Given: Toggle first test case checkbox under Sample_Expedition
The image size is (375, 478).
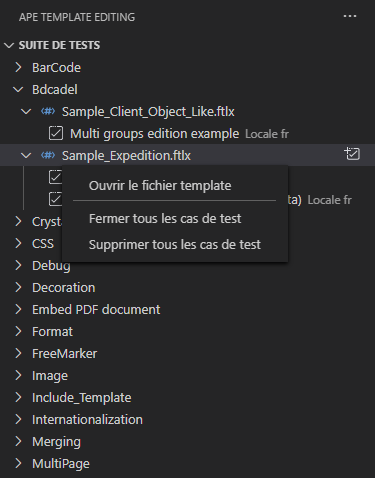Looking at the screenshot, I should click(x=55, y=177).
